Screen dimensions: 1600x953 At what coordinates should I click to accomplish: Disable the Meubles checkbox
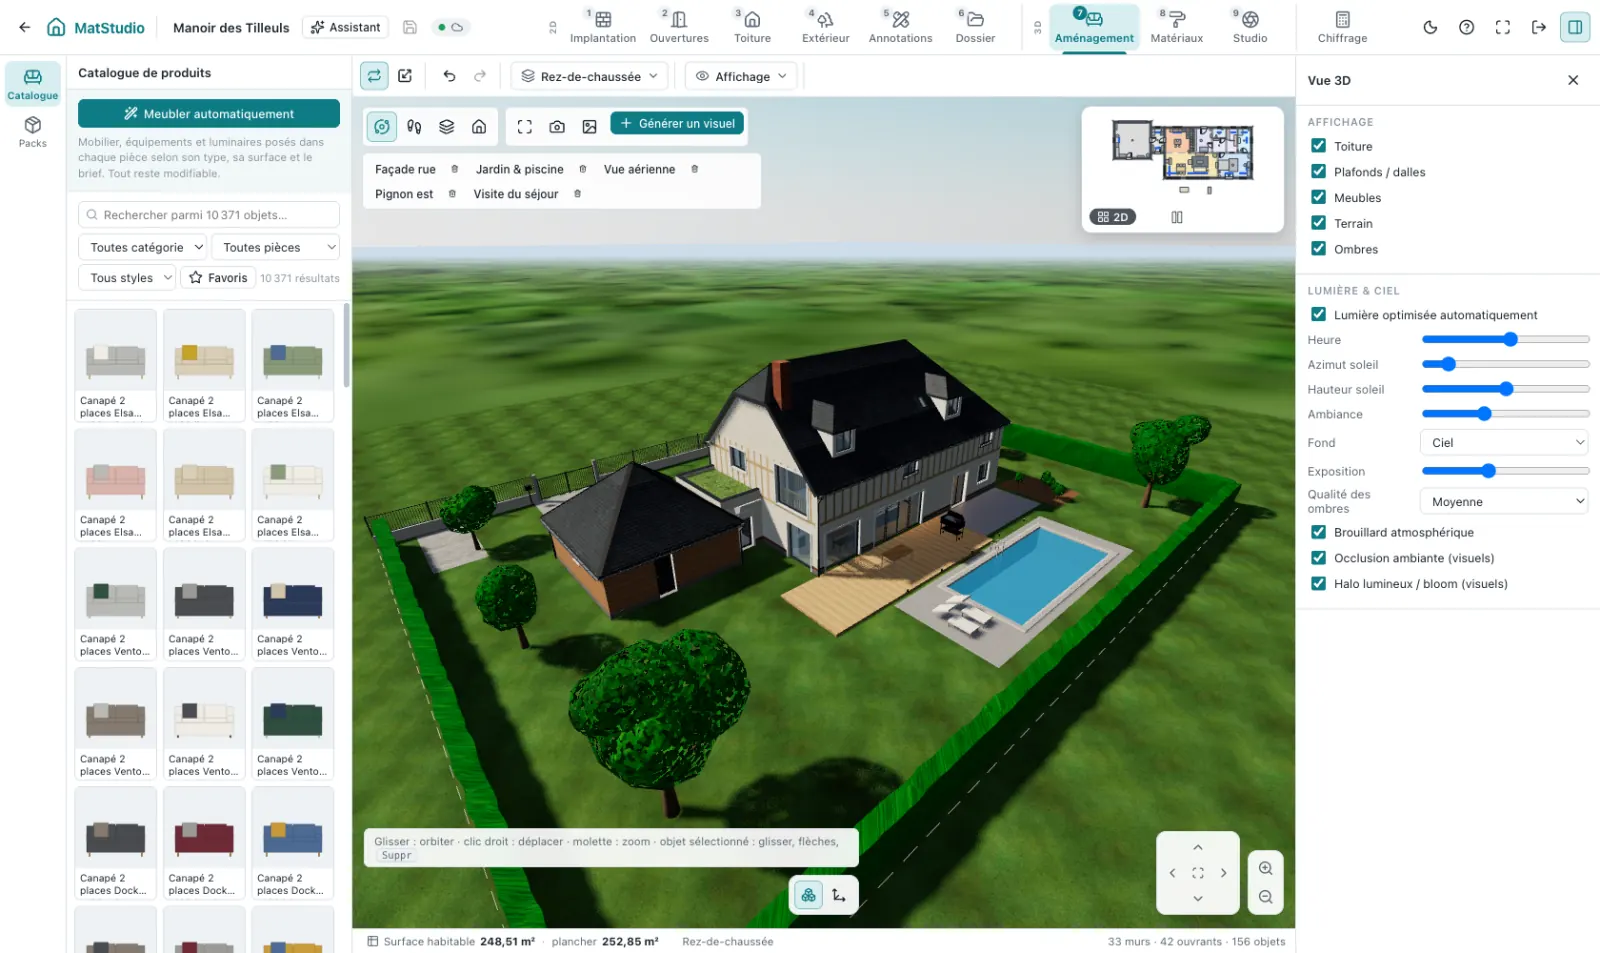pos(1318,198)
